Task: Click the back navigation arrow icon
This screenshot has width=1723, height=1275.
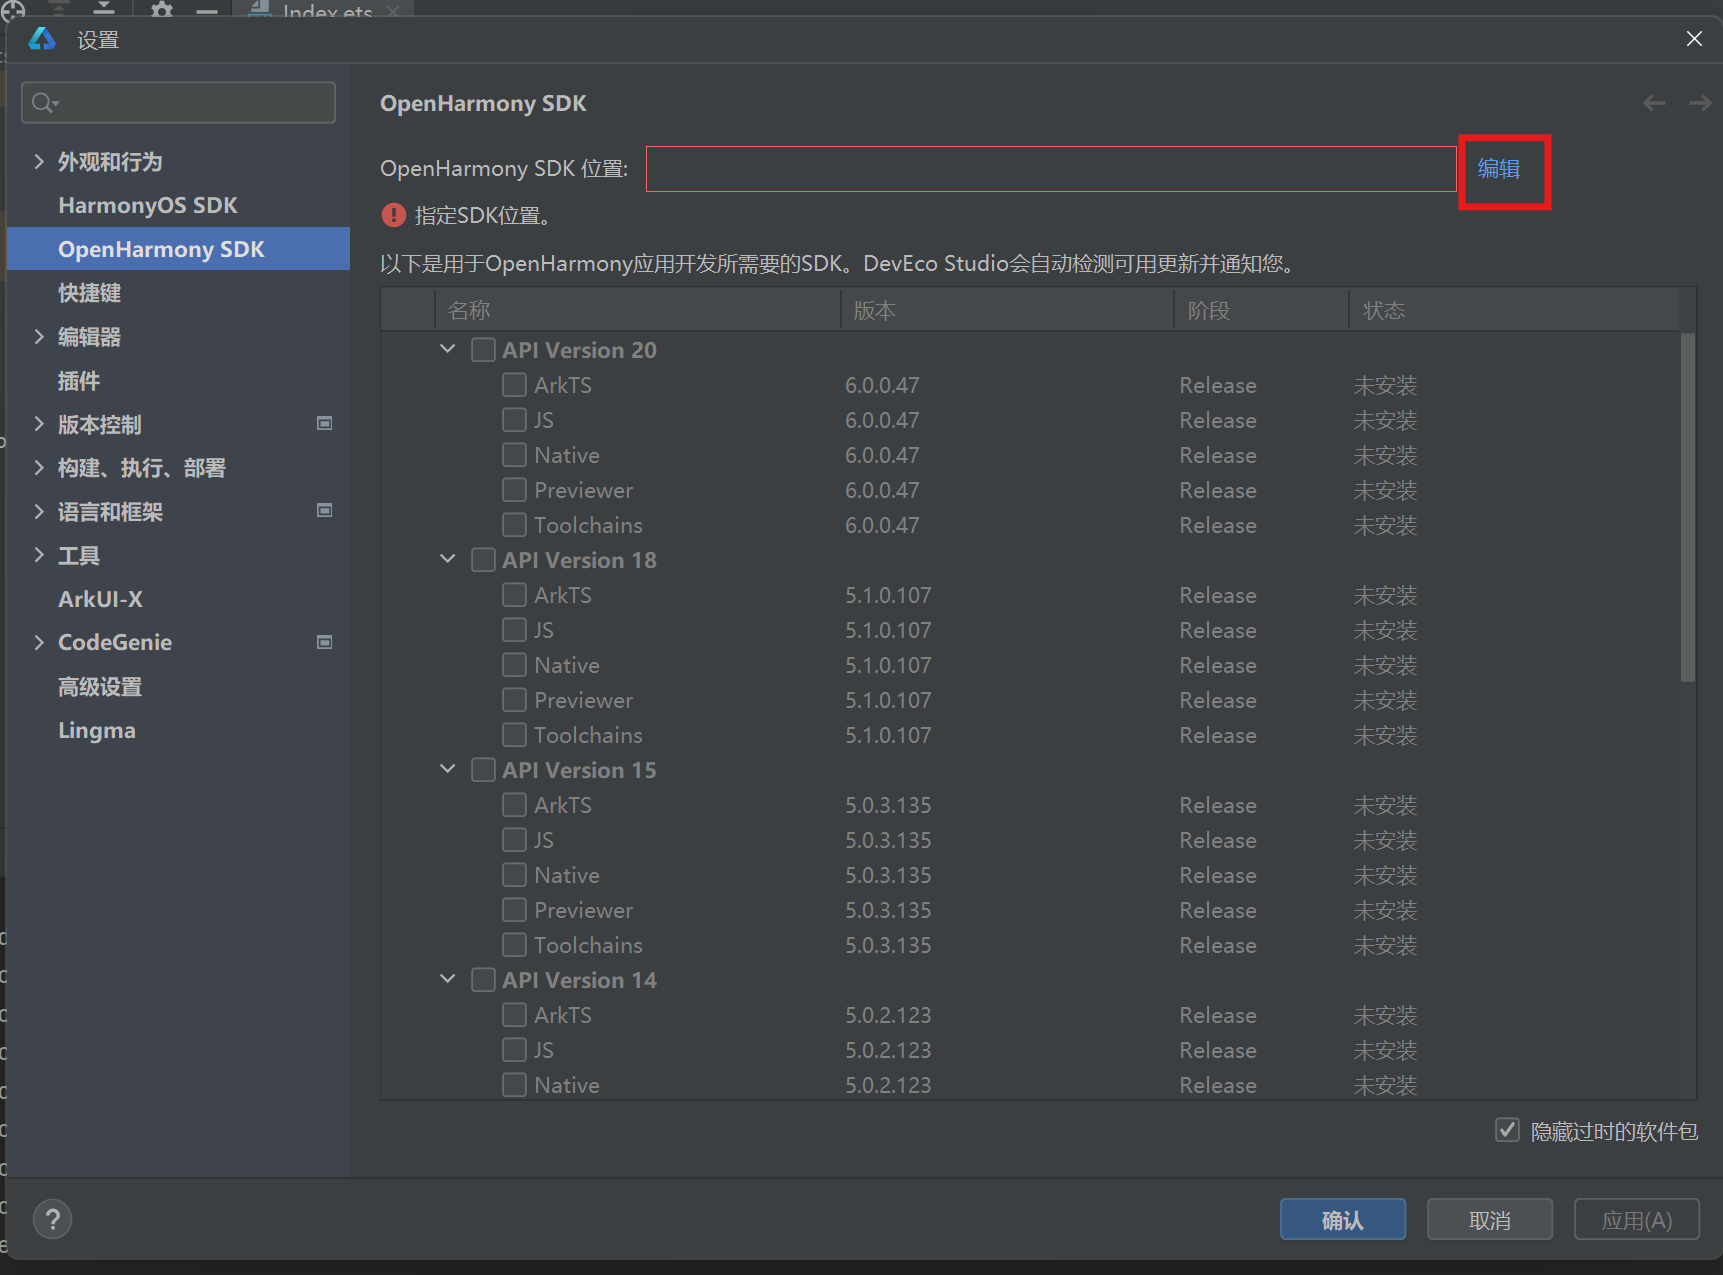Action: click(1654, 103)
